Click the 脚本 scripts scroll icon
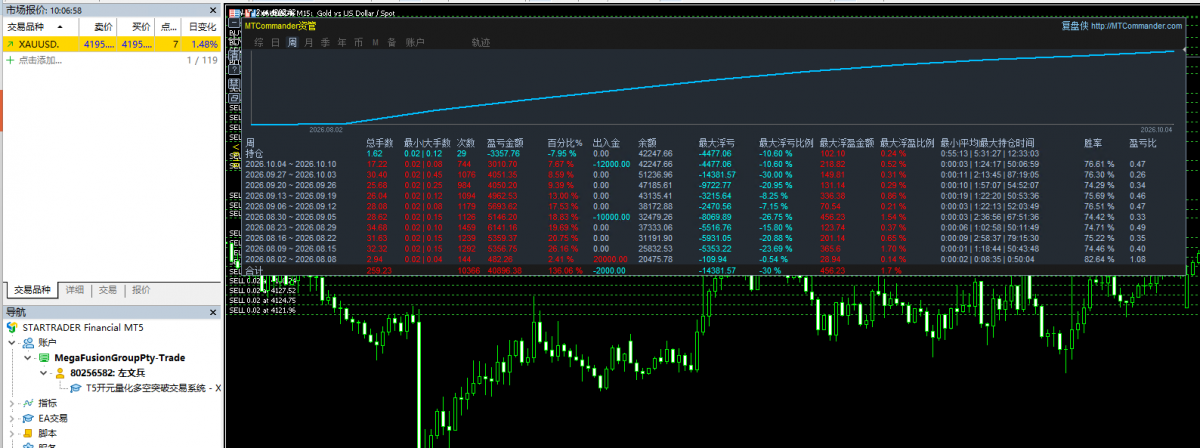The width and height of the screenshot is (1200, 448). point(28,433)
